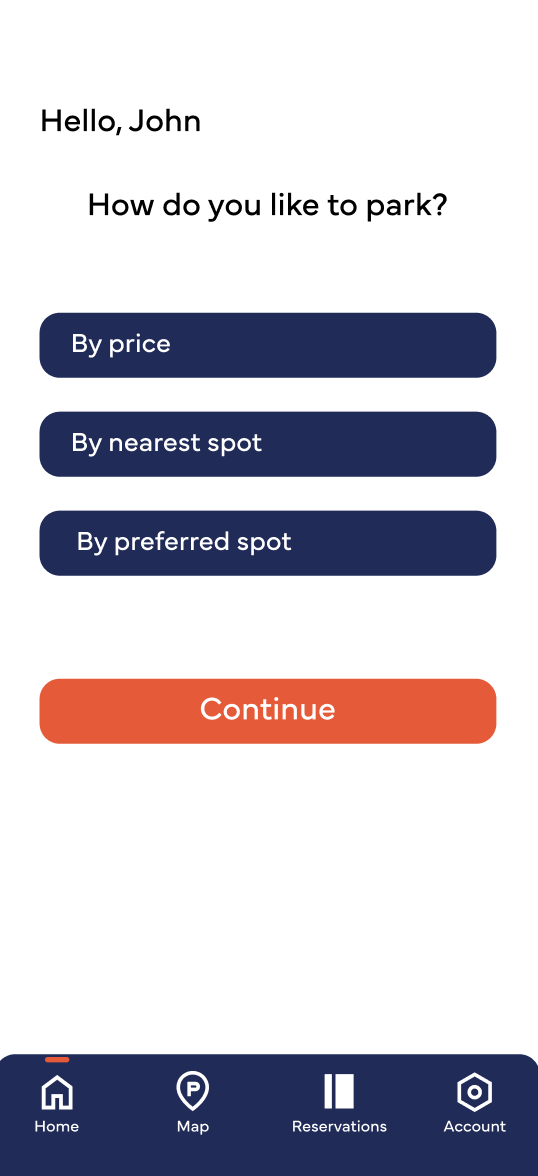Image resolution: width=538 pixels, height=1176 pixels.
Task: Pick the 'By preferred spot' option
Action: pos(268,543)
